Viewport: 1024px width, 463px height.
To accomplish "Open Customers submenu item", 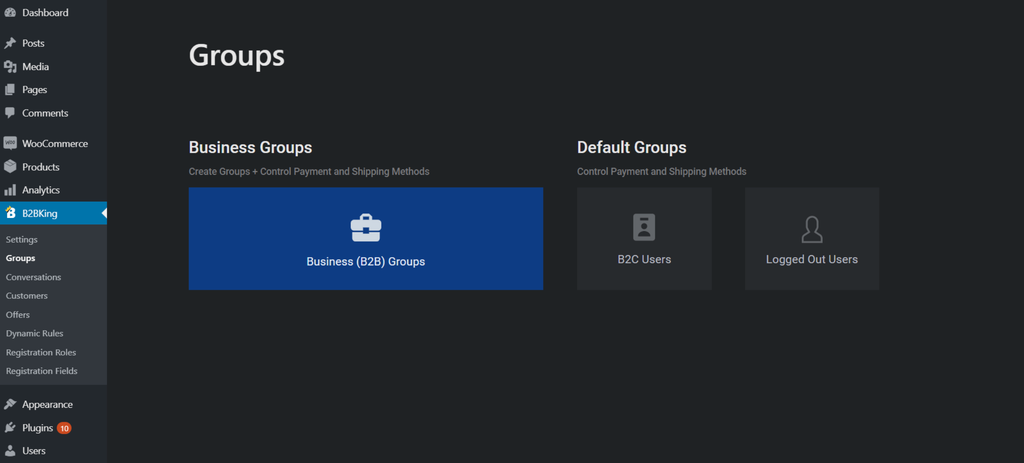I will [x=27, y=296].
